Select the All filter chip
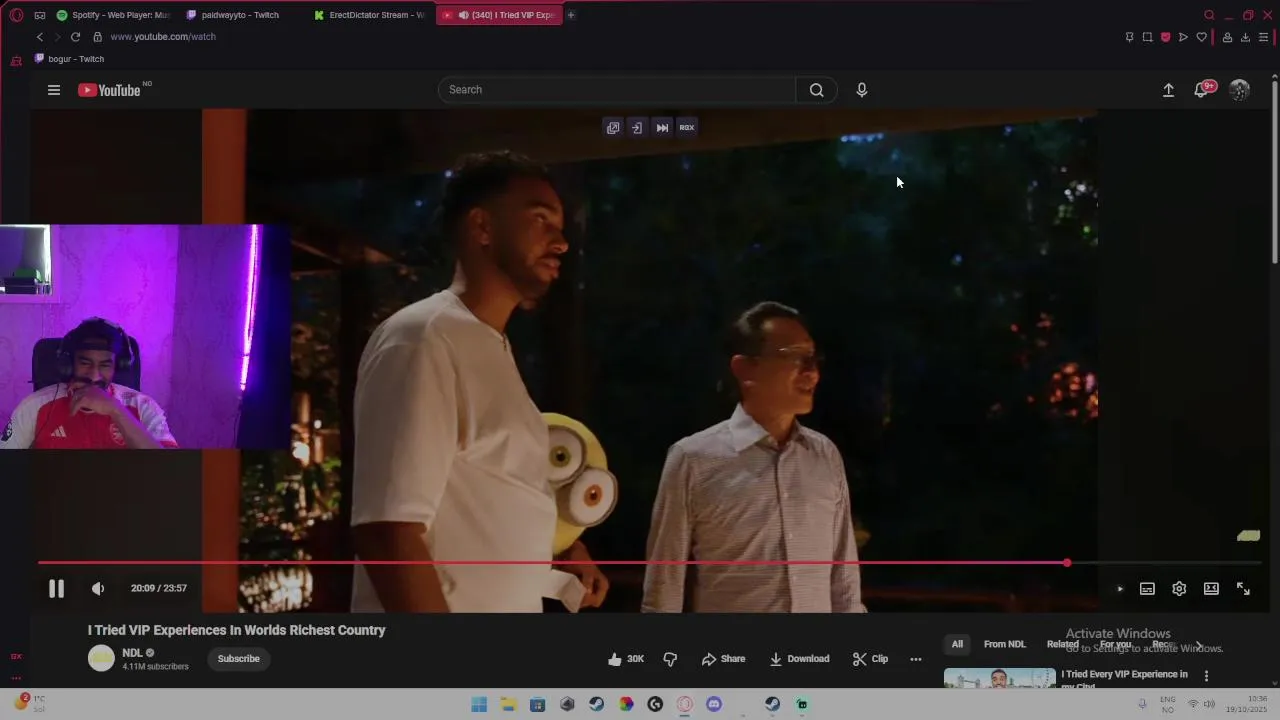 [957, 645]
